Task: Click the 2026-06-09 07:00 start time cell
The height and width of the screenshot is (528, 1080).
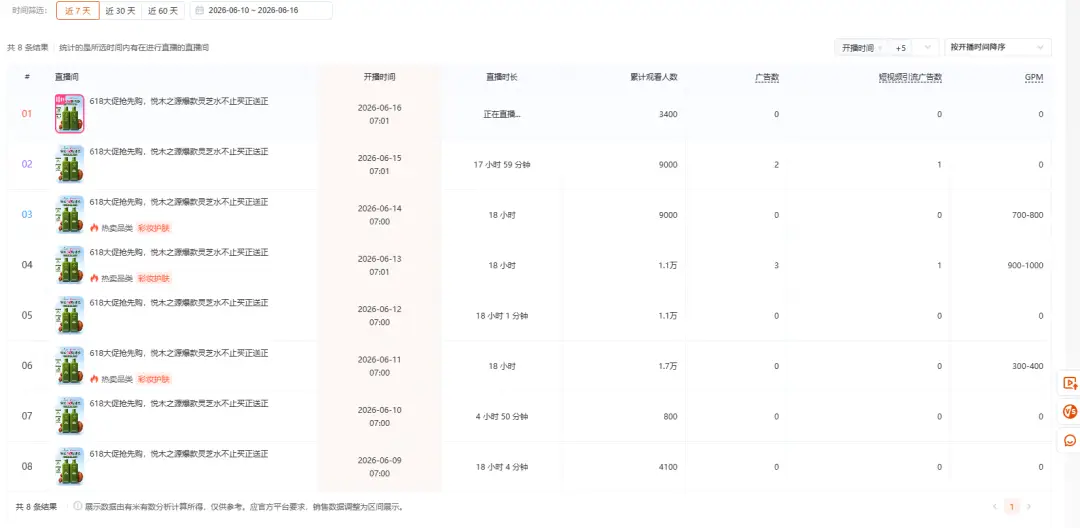Action: pos(380,467)
